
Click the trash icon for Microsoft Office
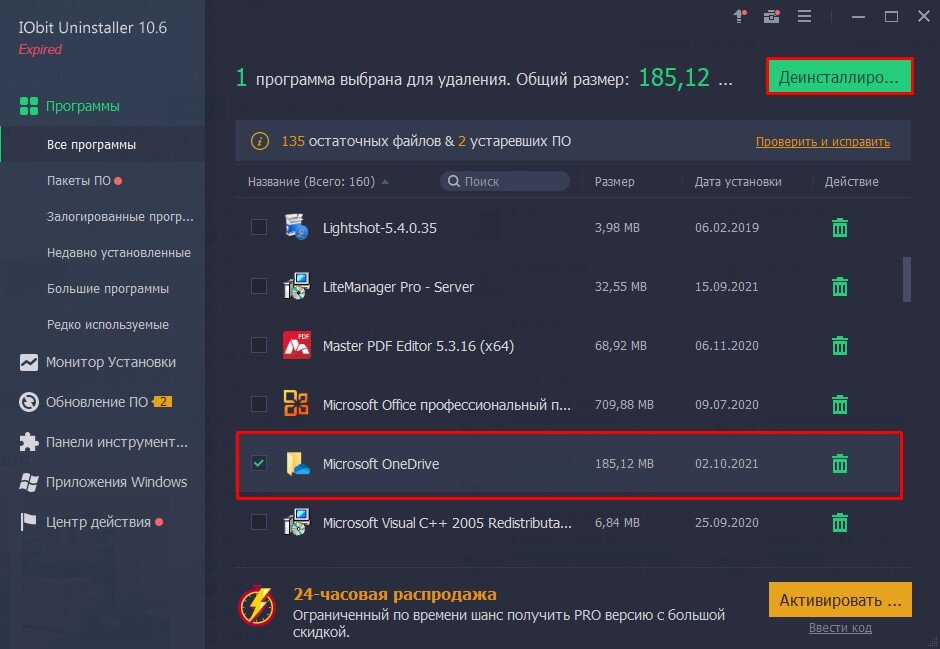pyautogui.click(x=839, y=405)
